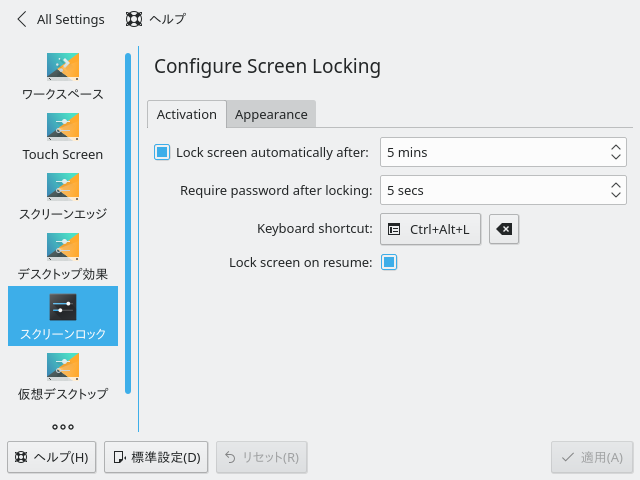
Task: Decrease the 5 mins lock delay with the down arrow
Action: (616, 157)
